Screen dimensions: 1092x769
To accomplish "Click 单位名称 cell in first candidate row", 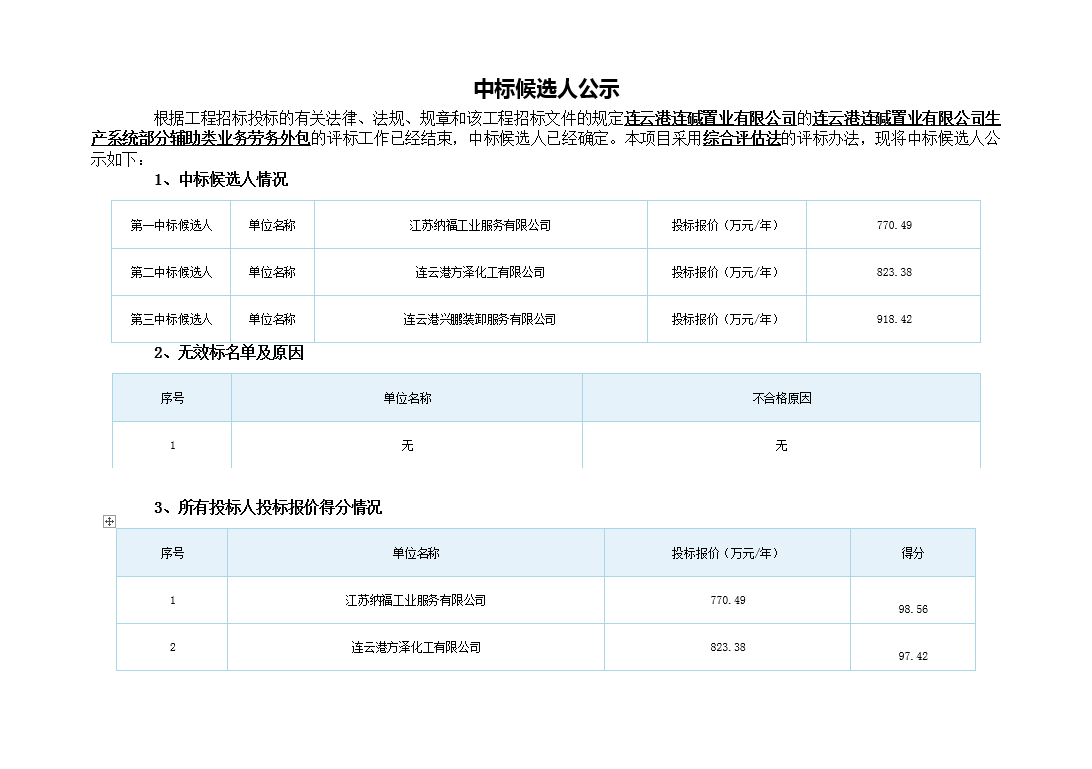I will pos(272,225).
